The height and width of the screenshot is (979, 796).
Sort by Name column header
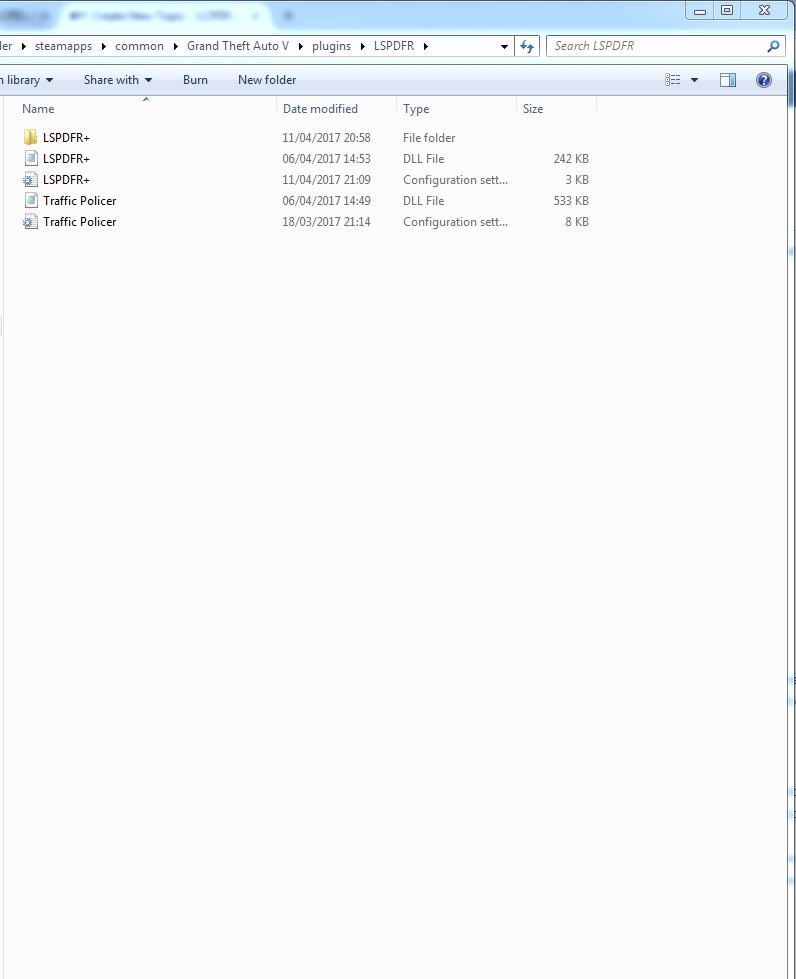[38, 109]
